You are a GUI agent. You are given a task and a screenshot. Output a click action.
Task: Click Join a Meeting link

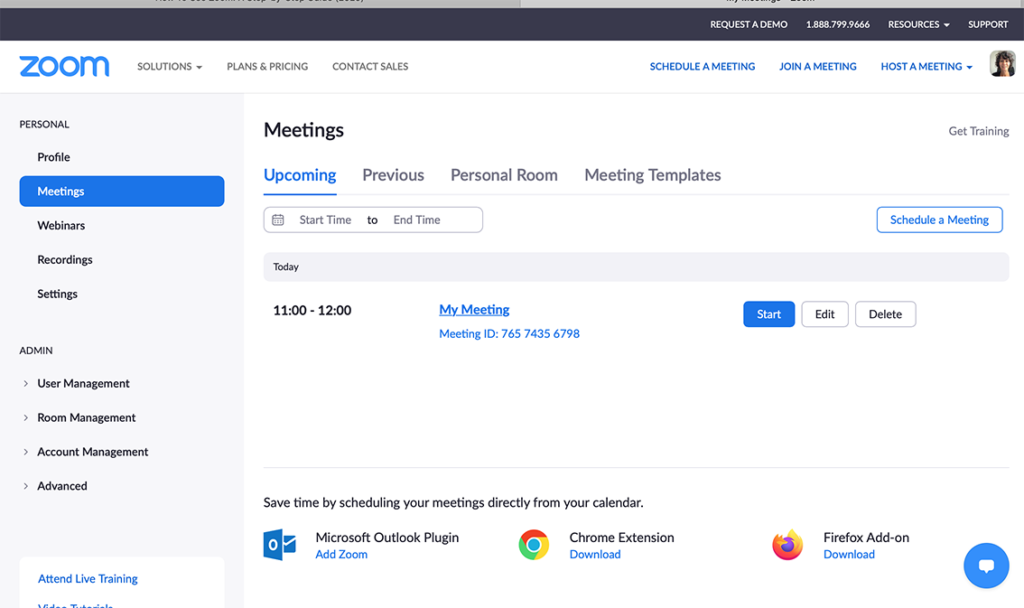click(x=818, y=67)
